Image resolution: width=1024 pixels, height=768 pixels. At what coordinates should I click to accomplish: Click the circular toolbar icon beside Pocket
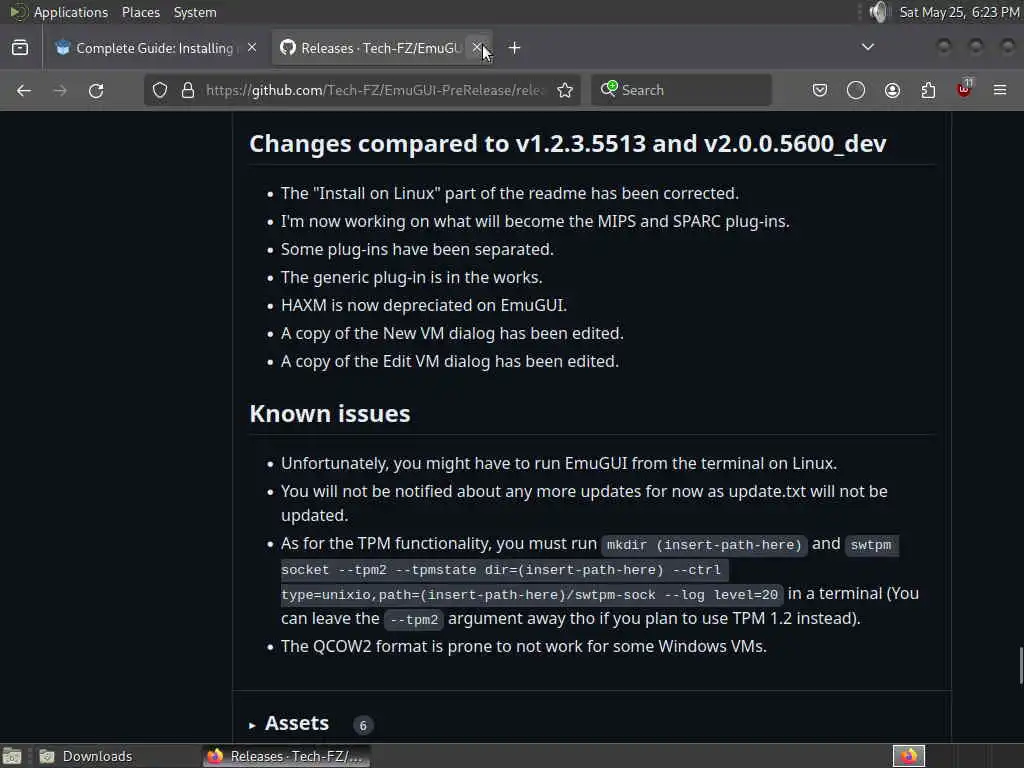tap(856, 90)
